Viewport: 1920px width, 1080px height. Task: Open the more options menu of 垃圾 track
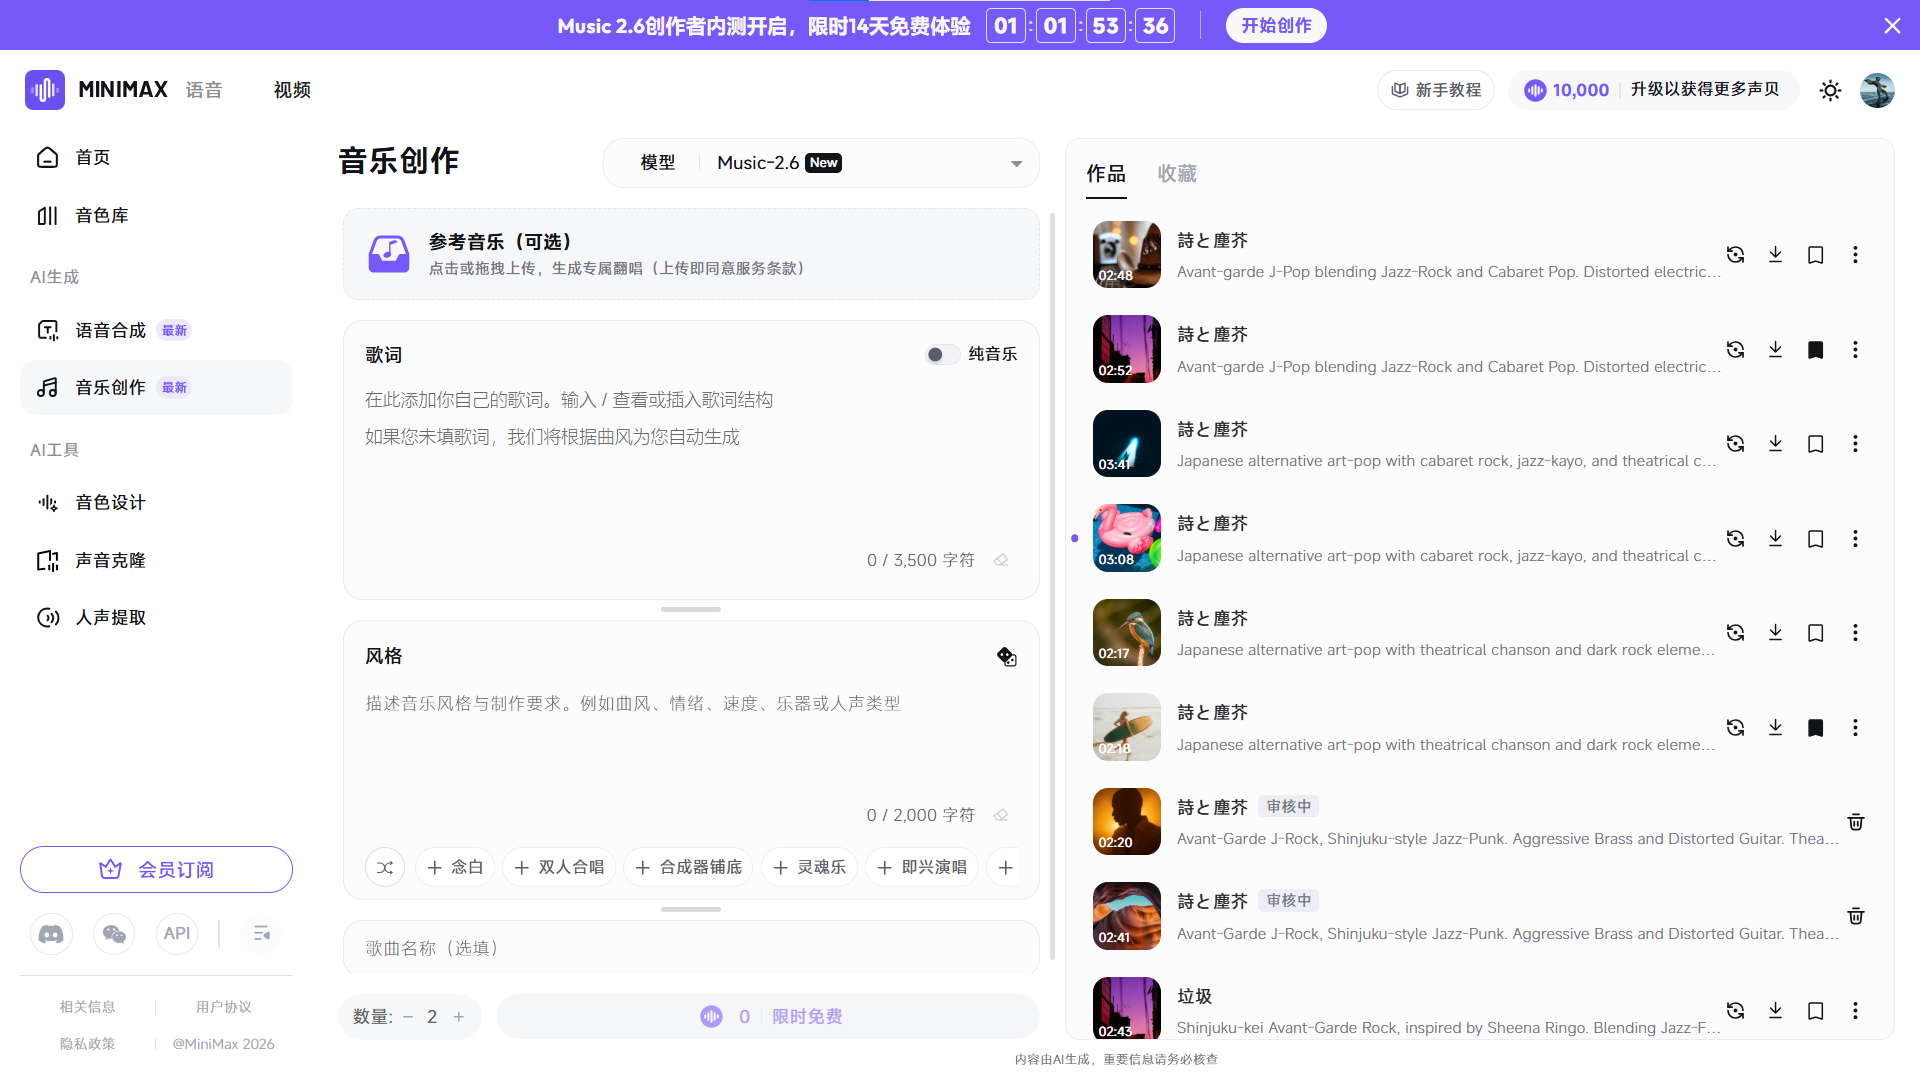tap(1855, 1011)
